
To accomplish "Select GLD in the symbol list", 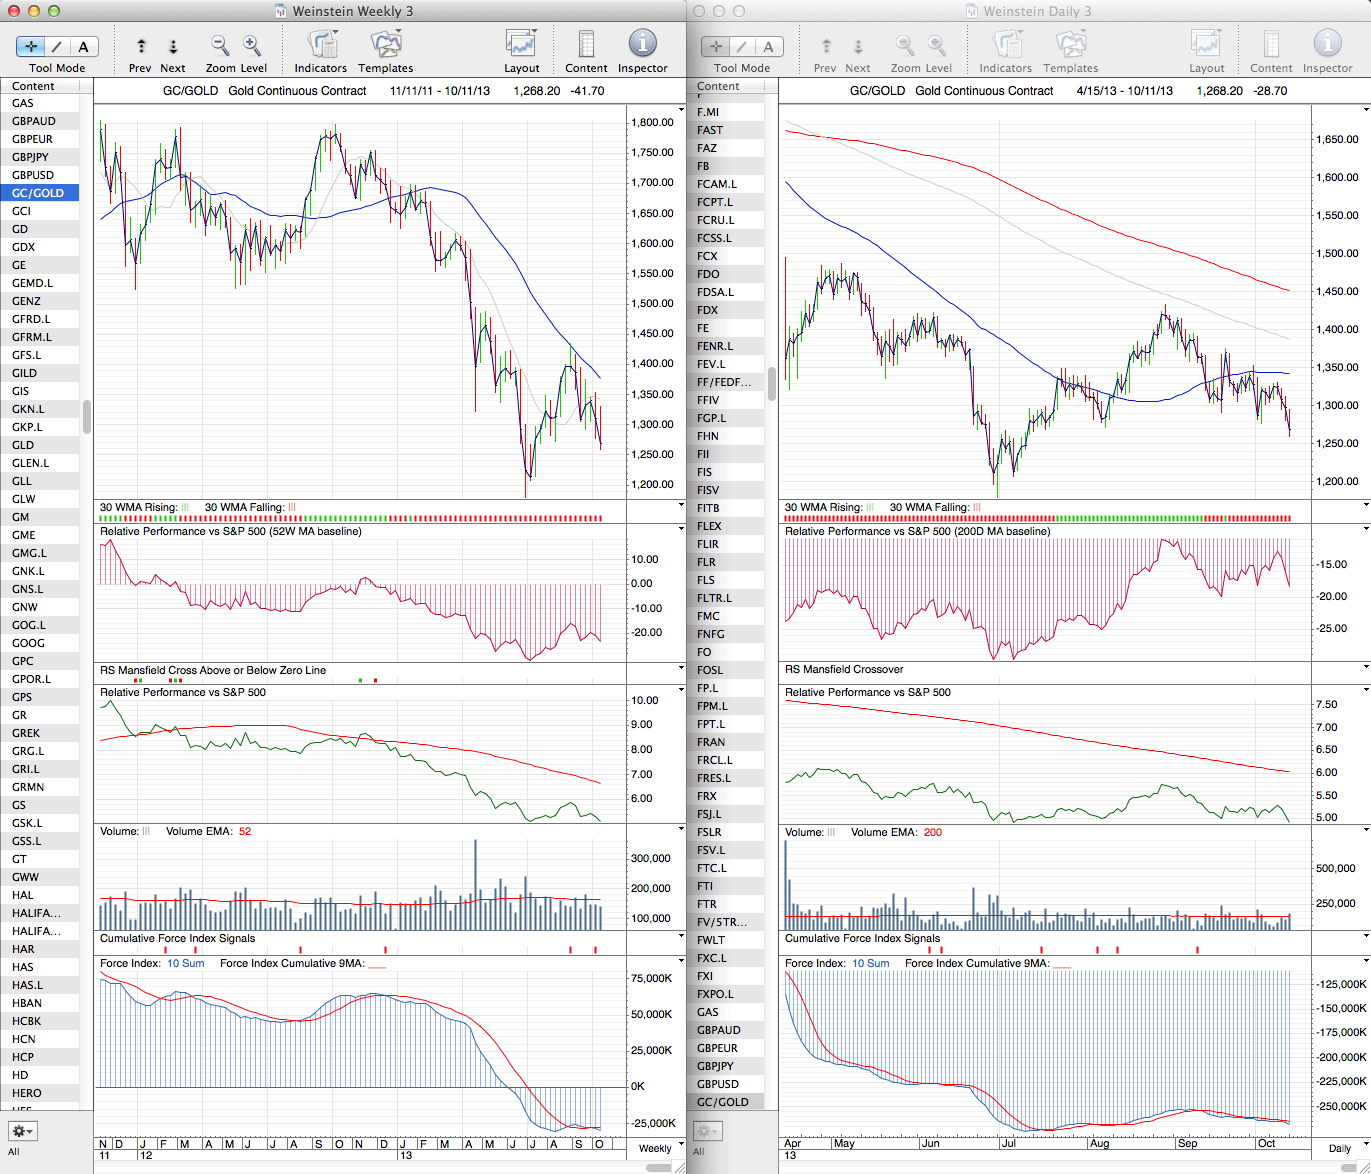I will coord(23,445).
